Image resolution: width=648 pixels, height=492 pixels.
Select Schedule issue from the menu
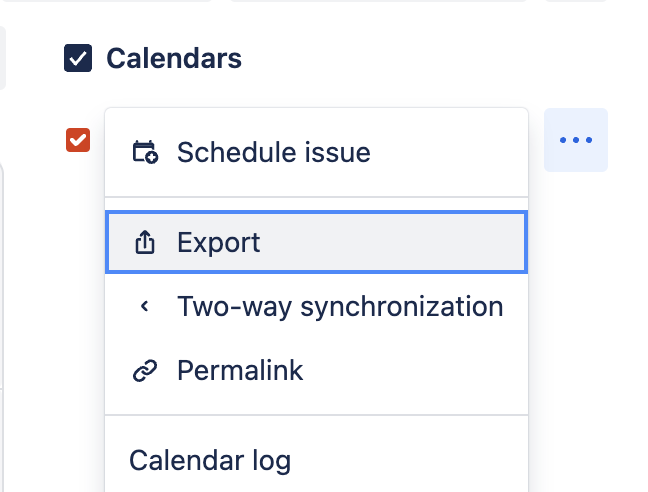(x=273, y=153)
